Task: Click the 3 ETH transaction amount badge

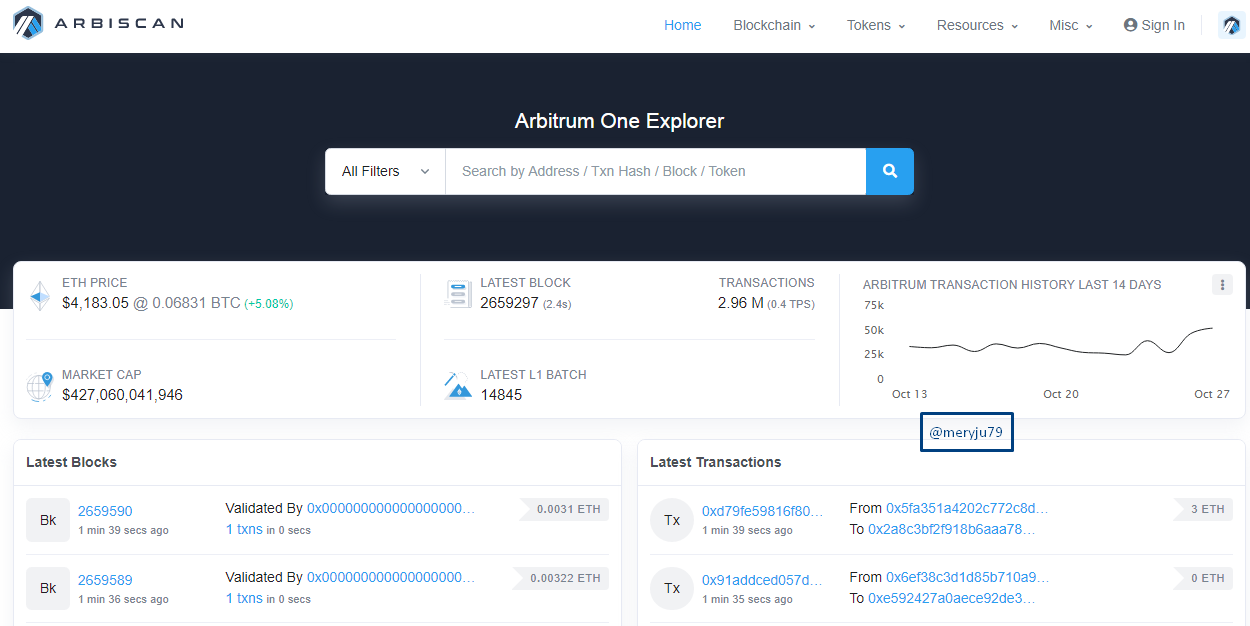Action: pos(1205,509)
